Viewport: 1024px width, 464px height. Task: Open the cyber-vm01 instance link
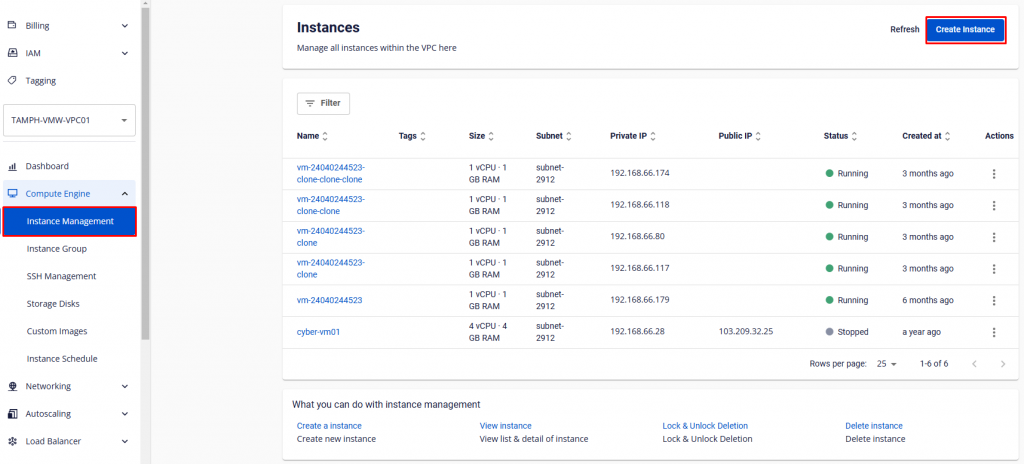(319, 332)
